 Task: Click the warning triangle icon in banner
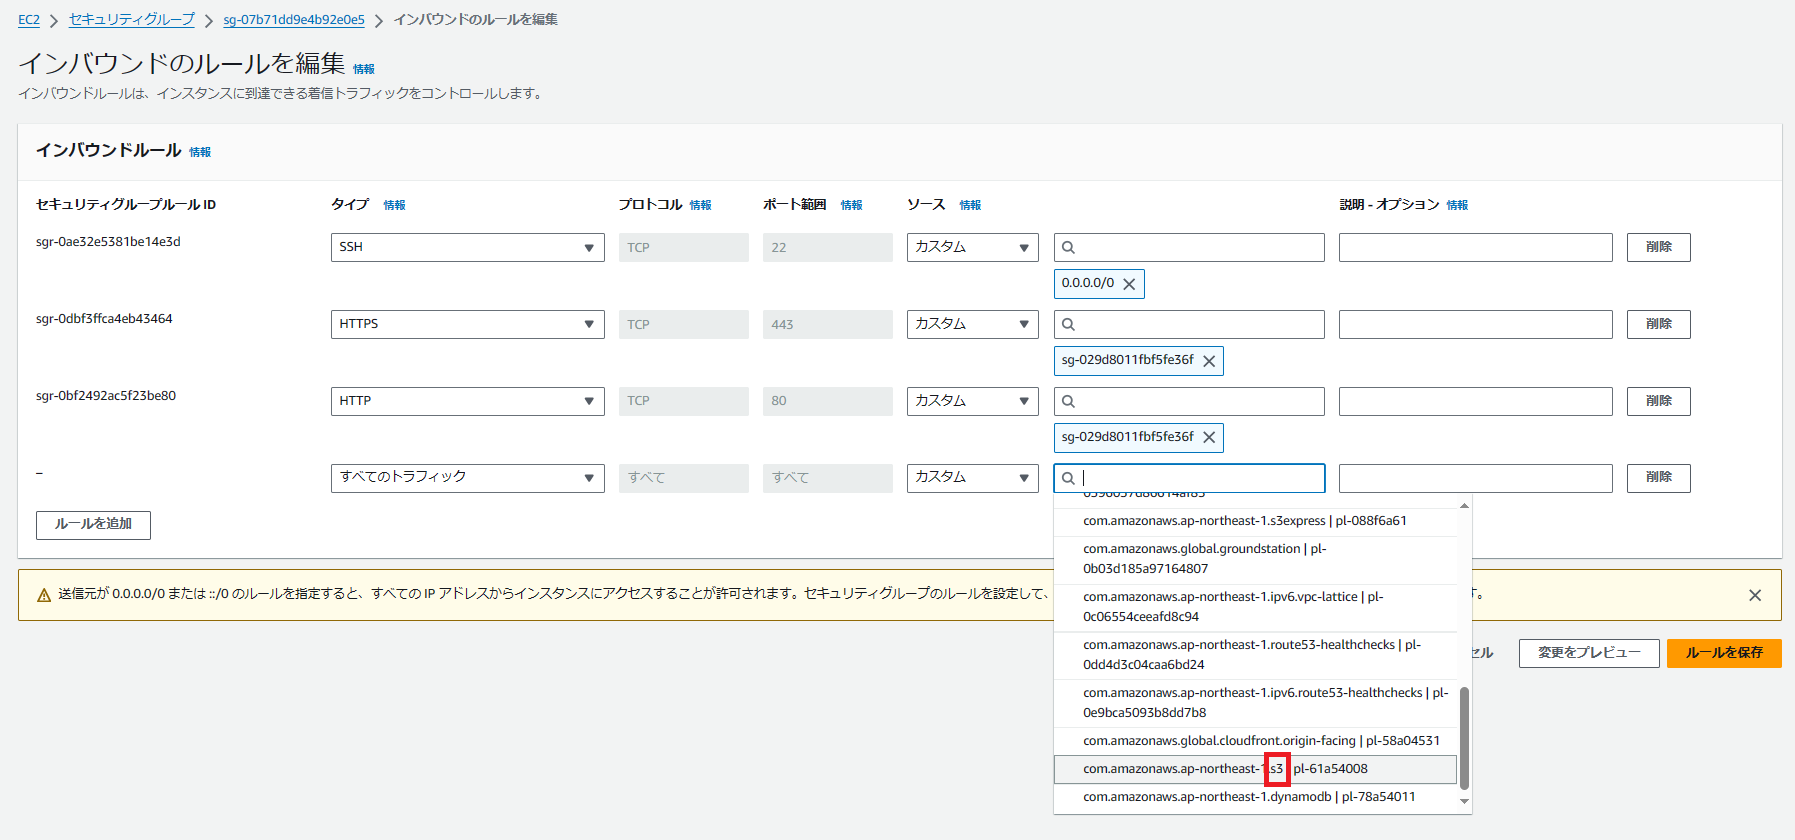point(44,595)
